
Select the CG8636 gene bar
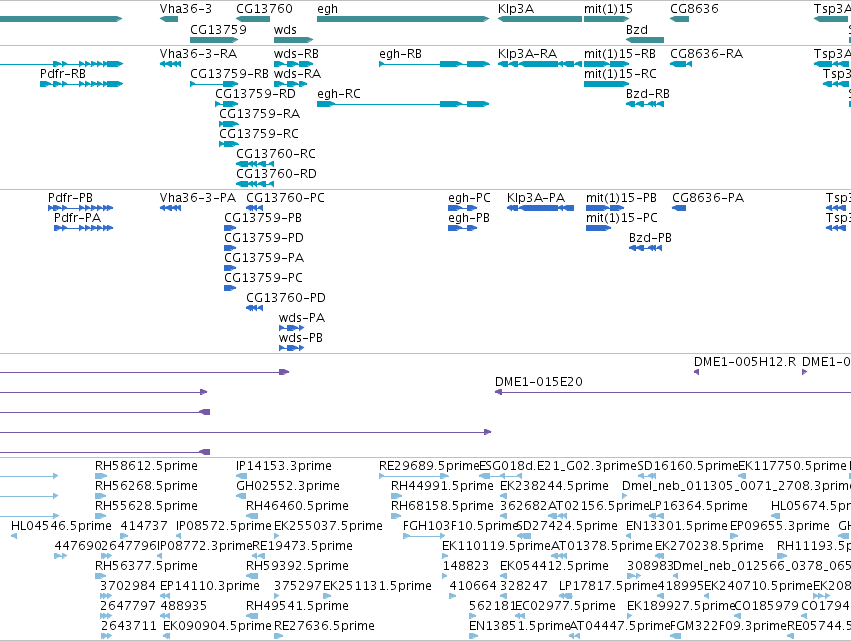(x=679, y=19)
